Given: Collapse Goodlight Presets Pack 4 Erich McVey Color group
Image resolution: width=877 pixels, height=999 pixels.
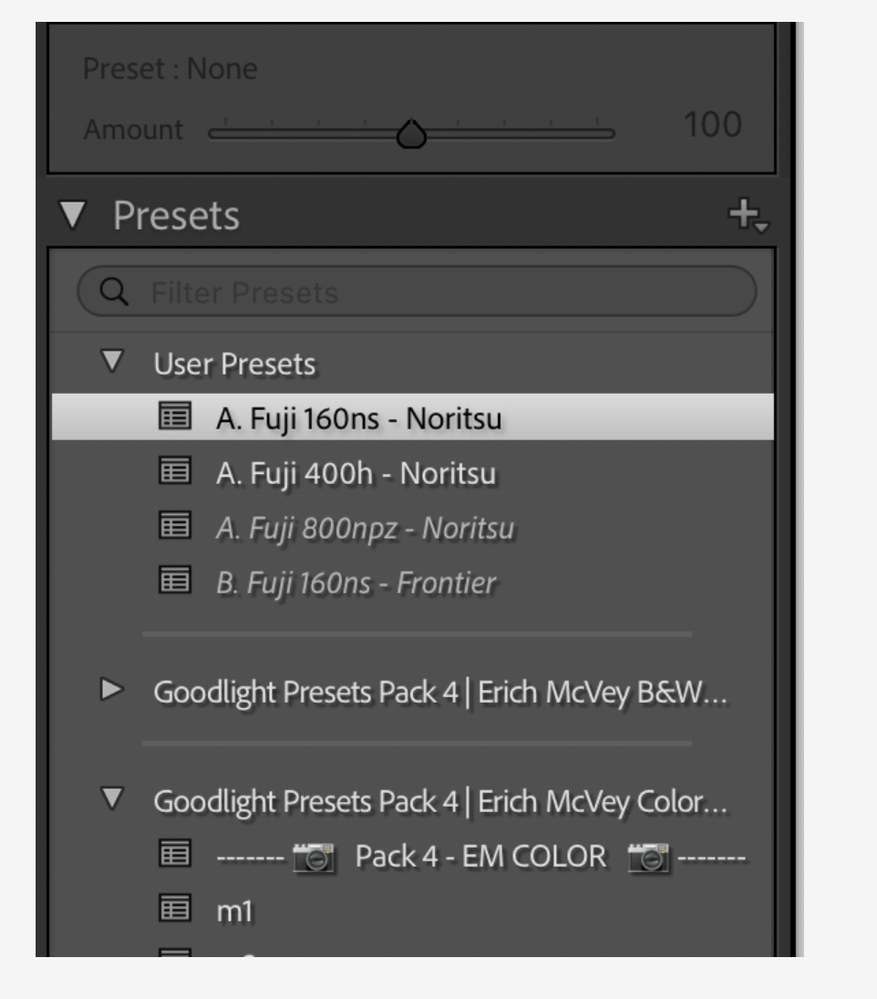Looking at the screenshot, I should [x=112, y=799].
